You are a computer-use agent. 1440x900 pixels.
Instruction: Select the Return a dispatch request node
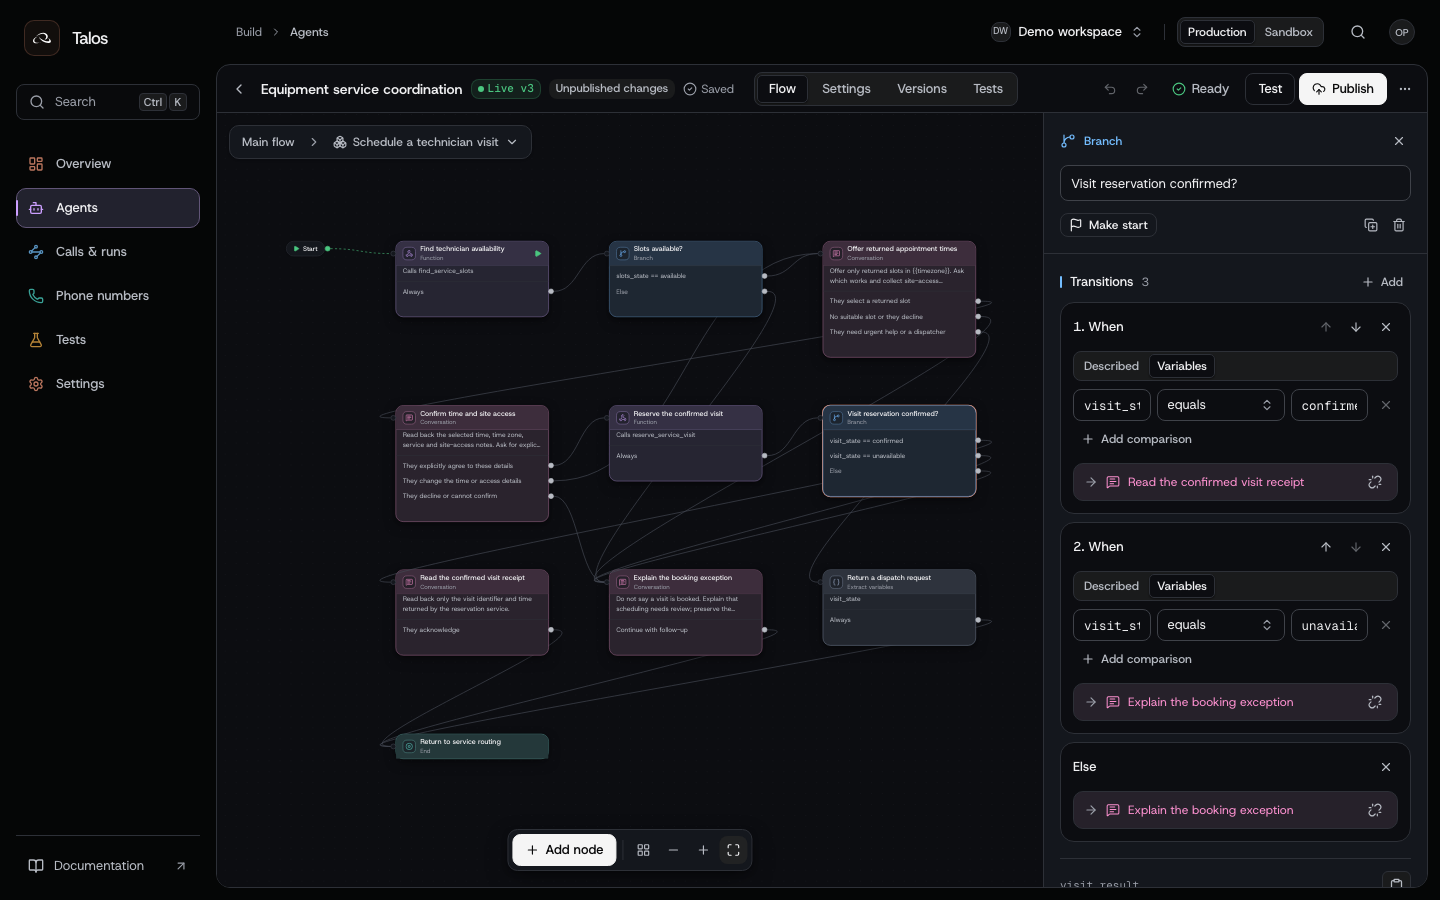[899, 607]
